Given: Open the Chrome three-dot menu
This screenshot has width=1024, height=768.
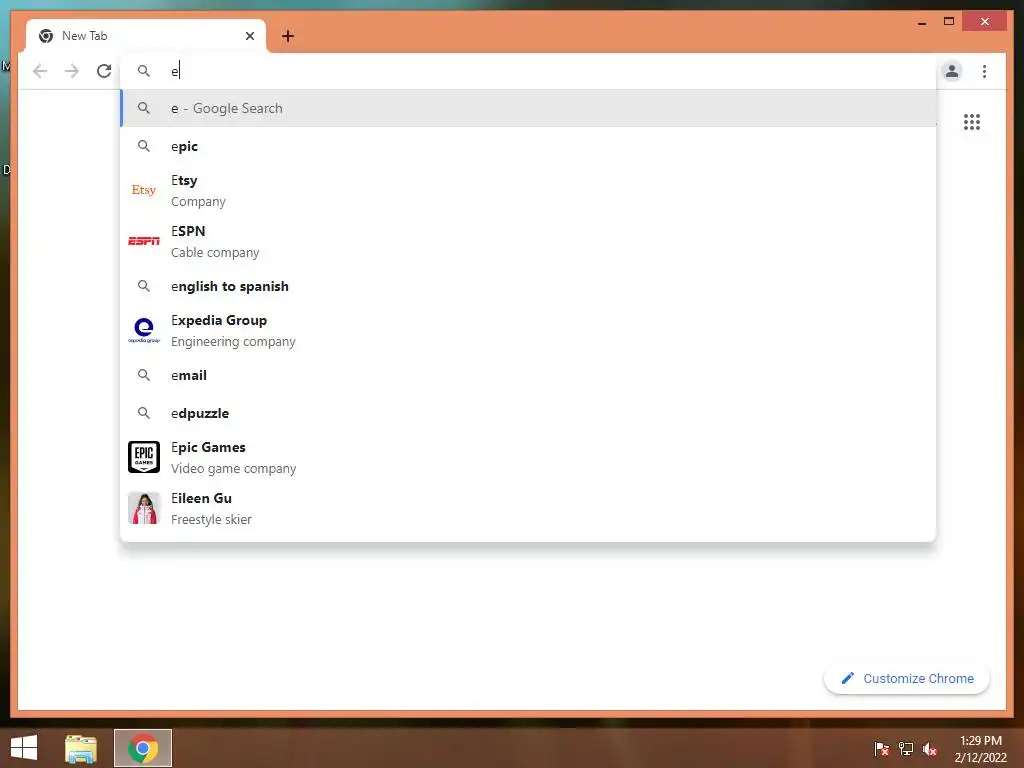Looking at the screenshot, I should point(984,71).
